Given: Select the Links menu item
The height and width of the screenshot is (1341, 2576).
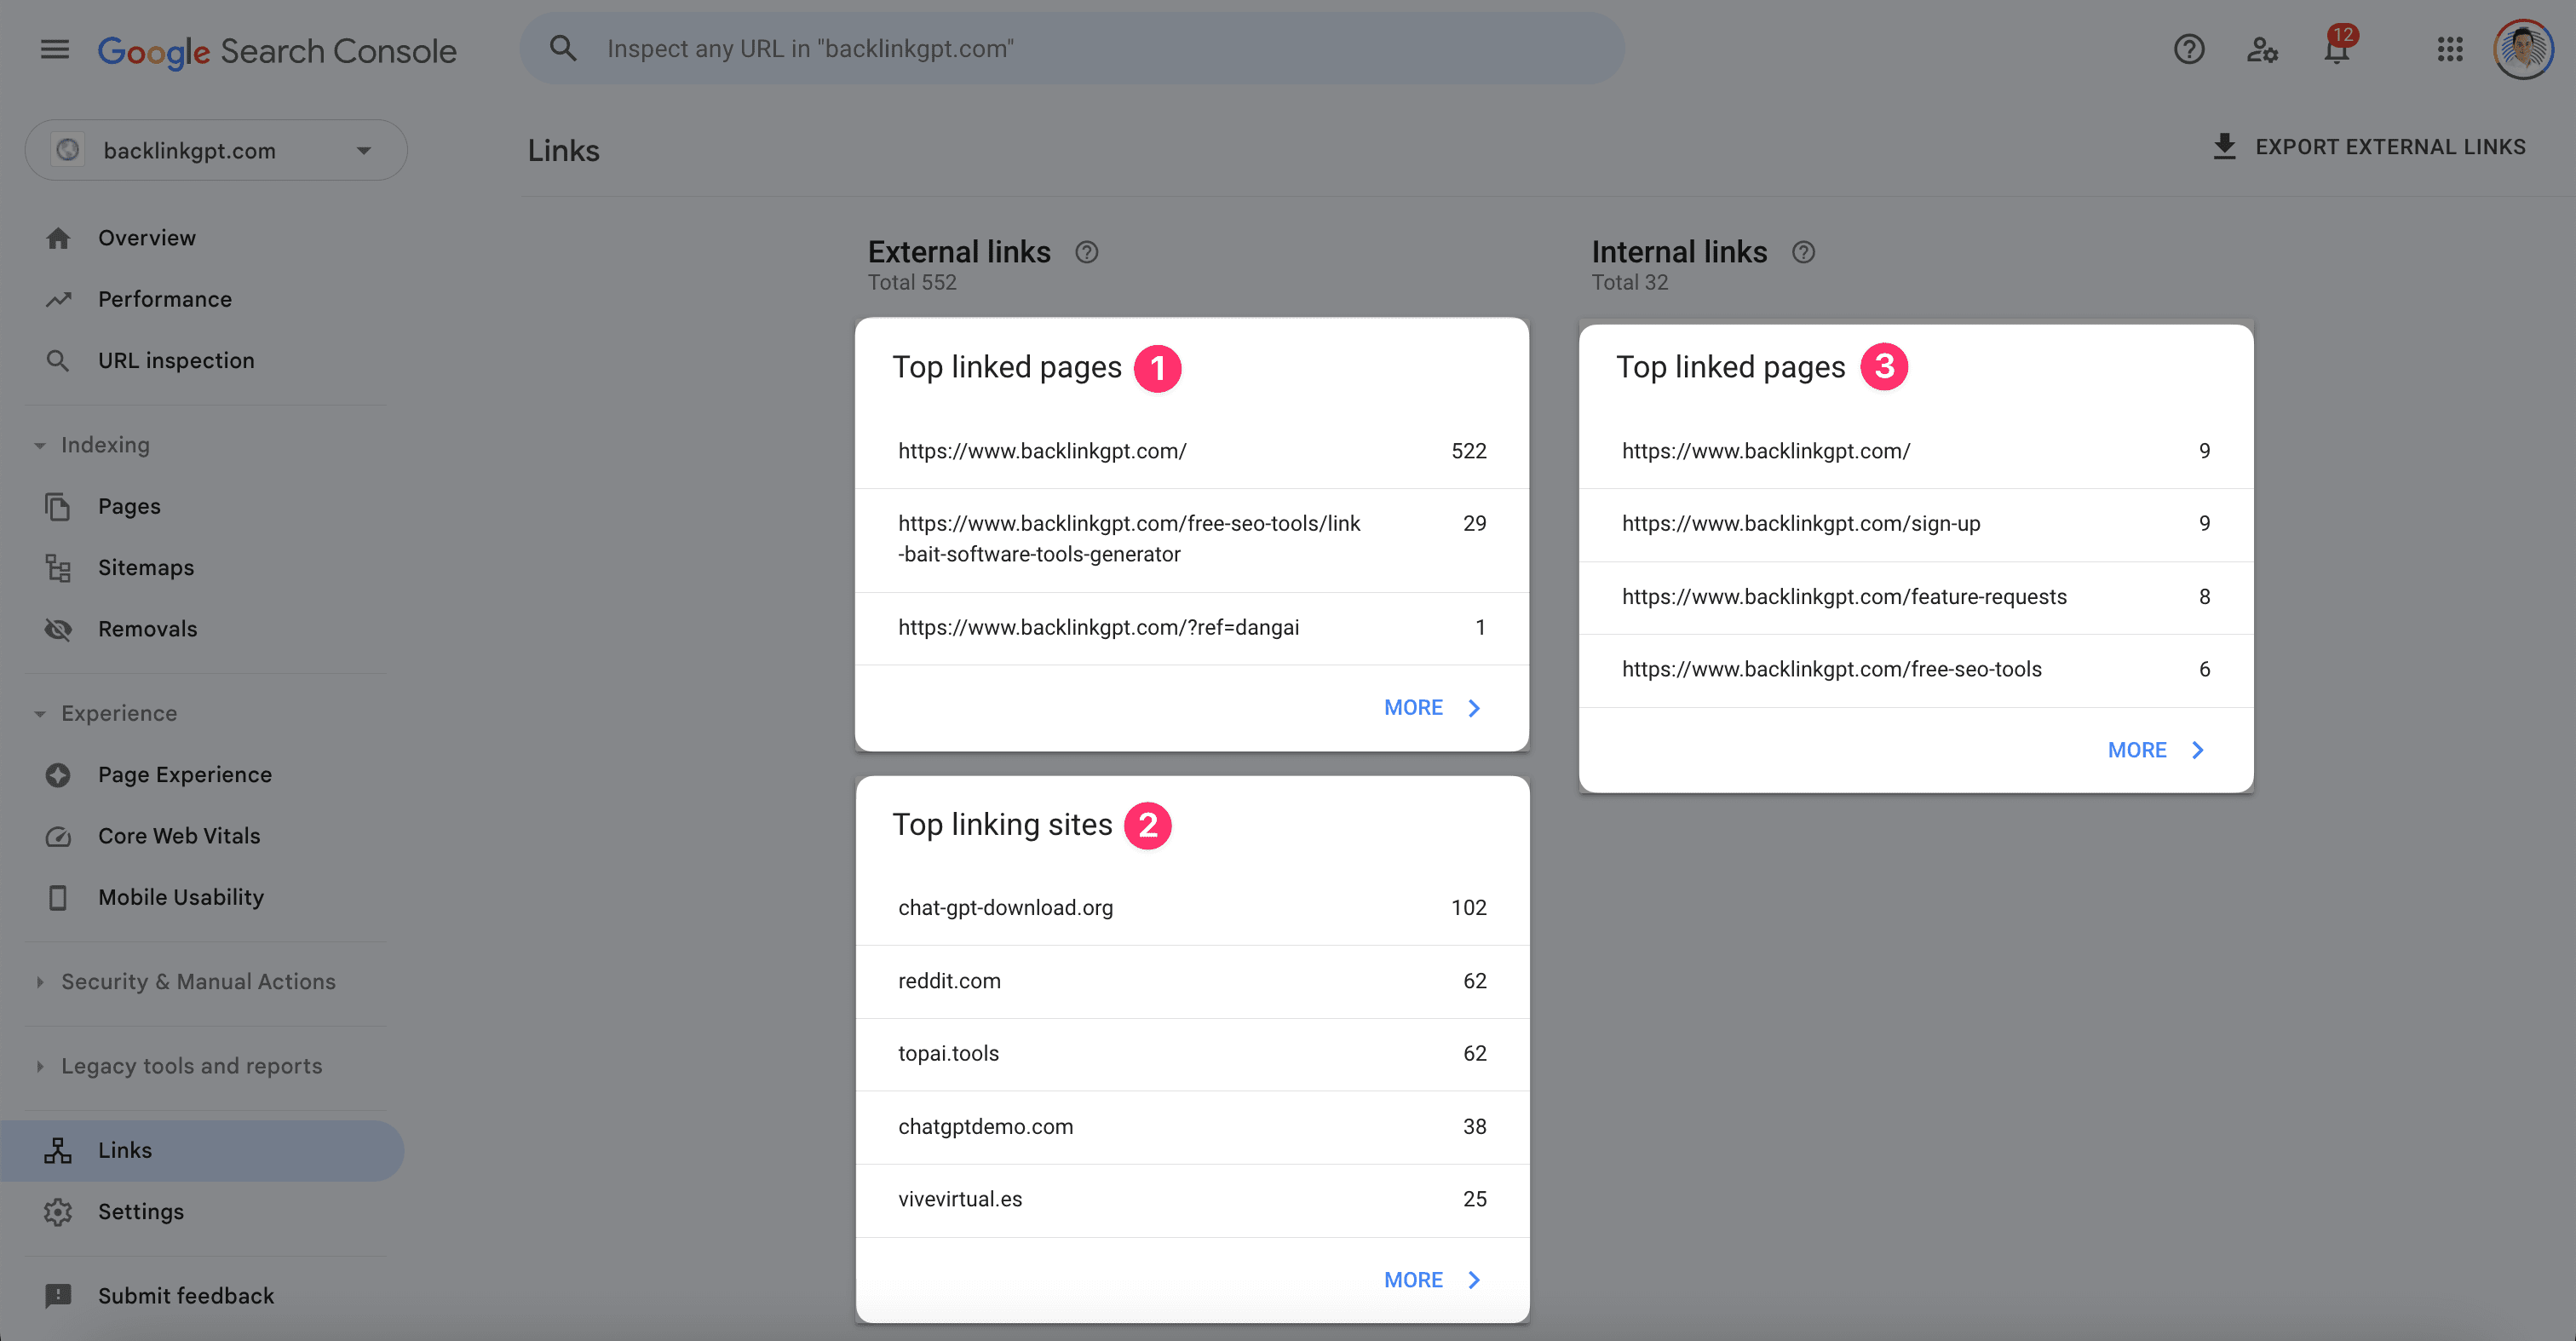Looking at the screenshot, I should pos(202,1150).
